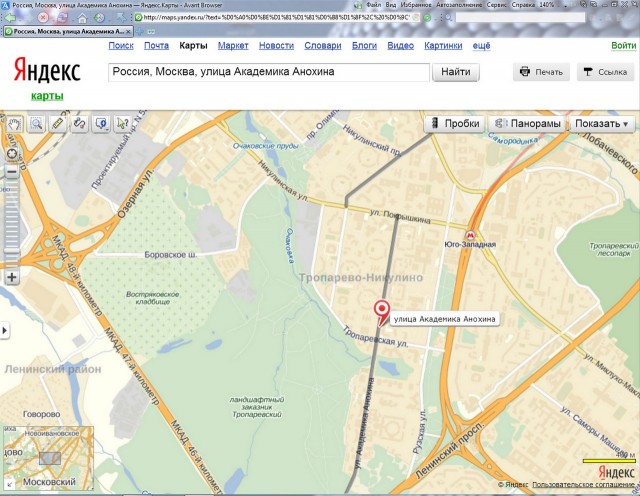This screenshot has height=496, width=640.
Task: Select the Россия, Москва browser tab
Action: pos(68,31)
